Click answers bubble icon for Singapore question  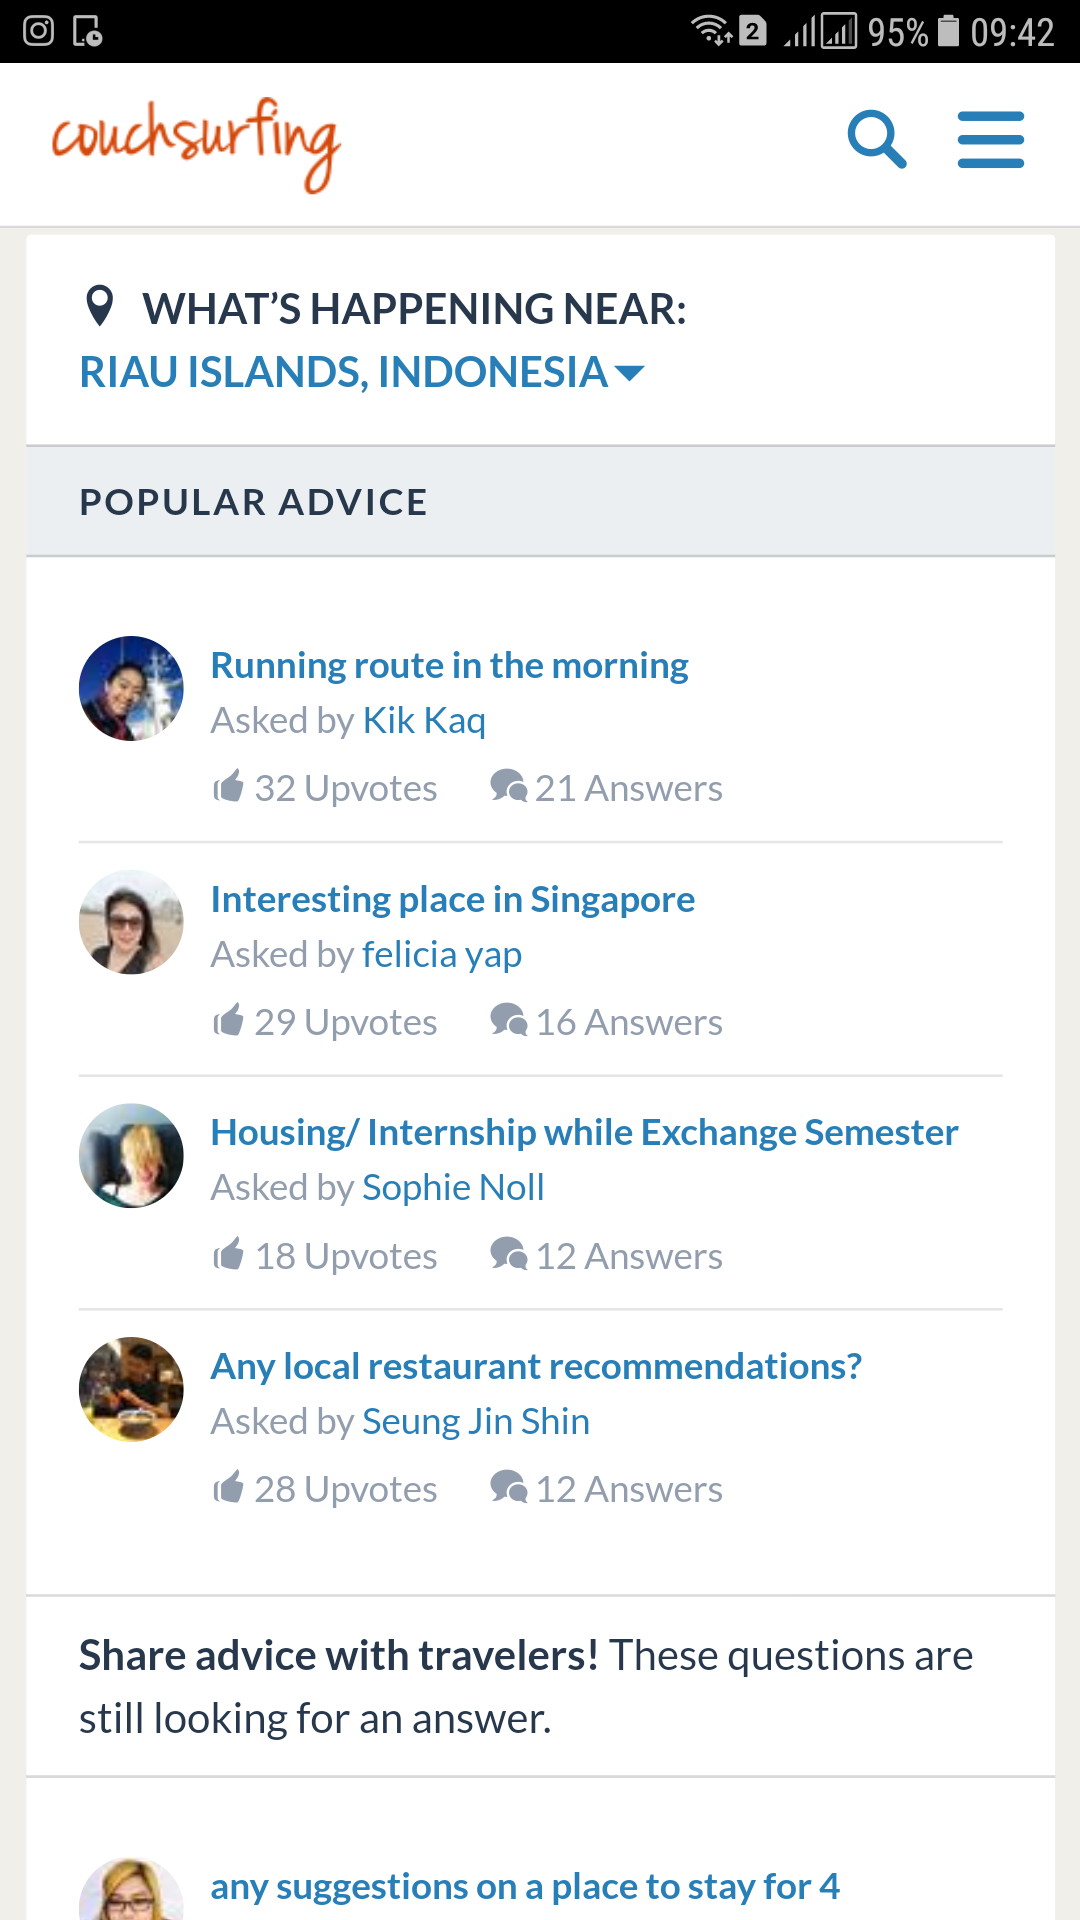point(508,1020)
